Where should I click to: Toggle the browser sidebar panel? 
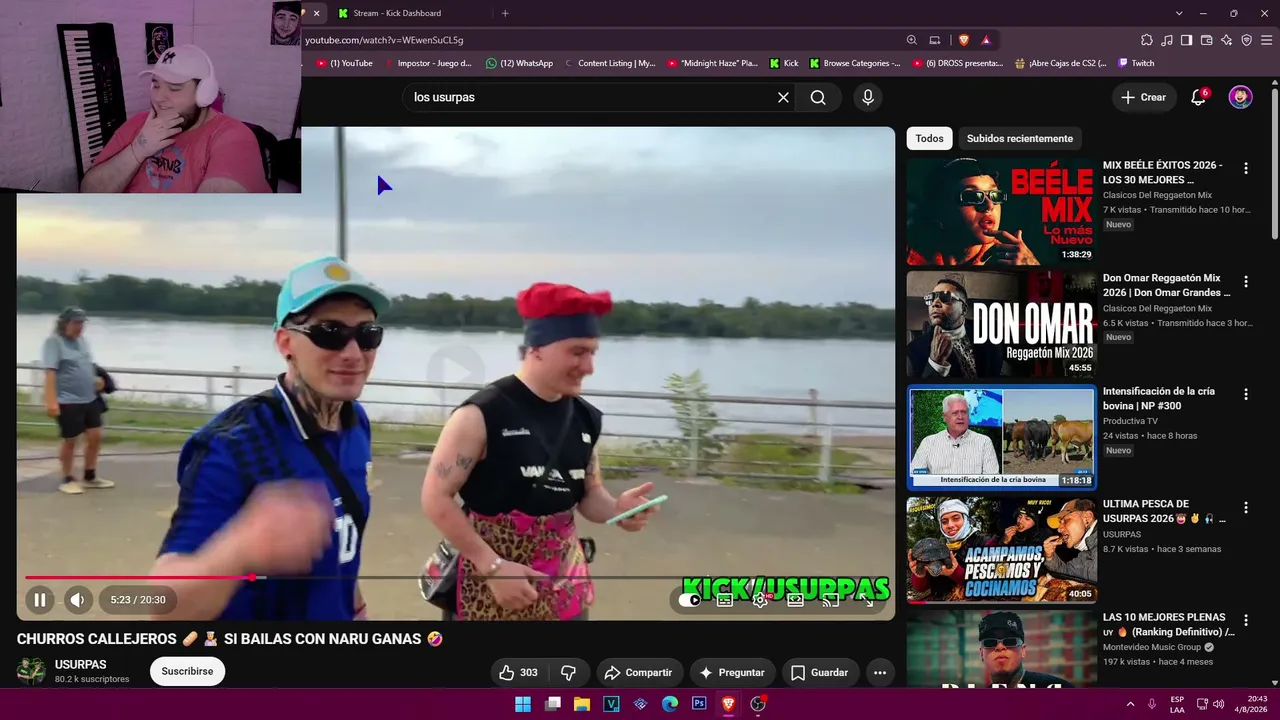click(x=1187, y=40)
